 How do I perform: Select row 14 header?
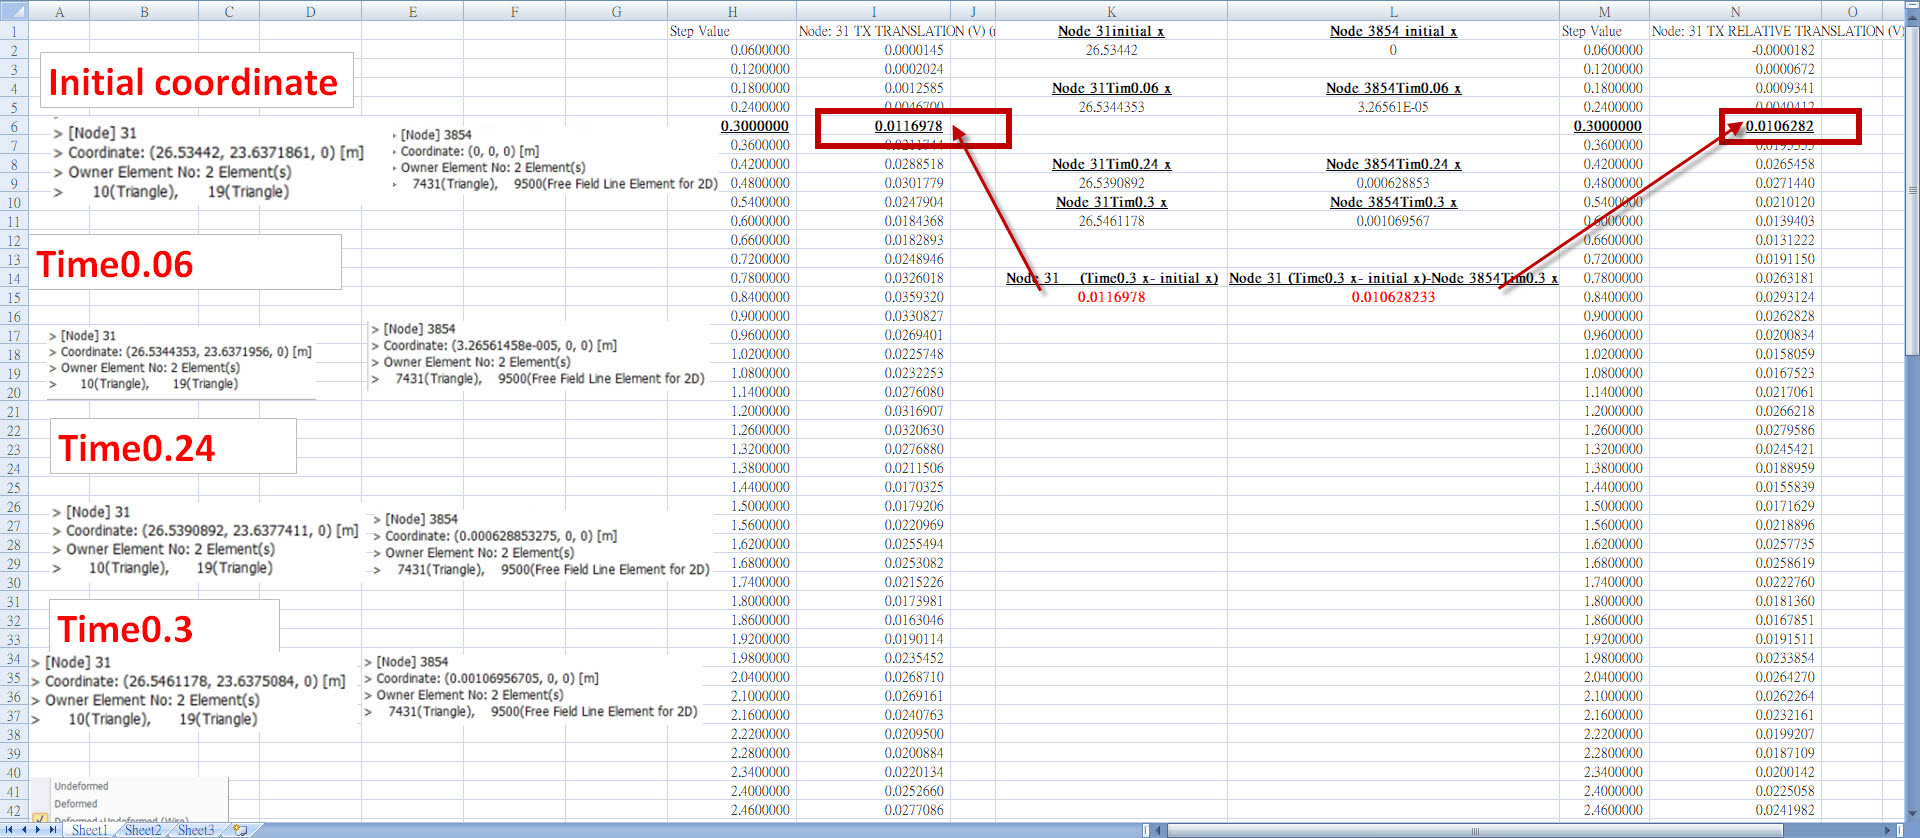click(x=14, y=278)
